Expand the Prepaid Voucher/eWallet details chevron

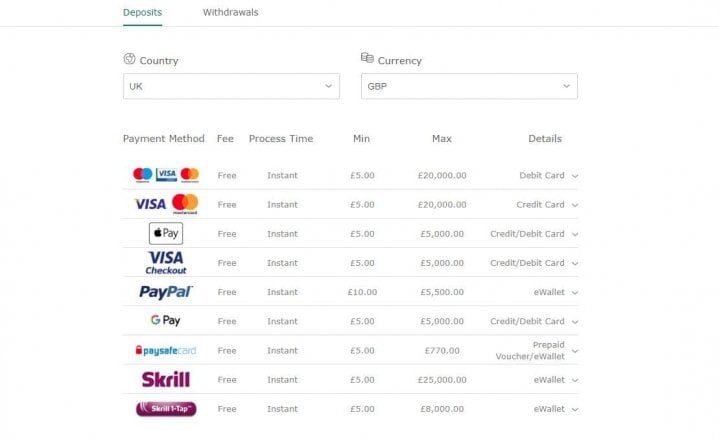(575, 350)
